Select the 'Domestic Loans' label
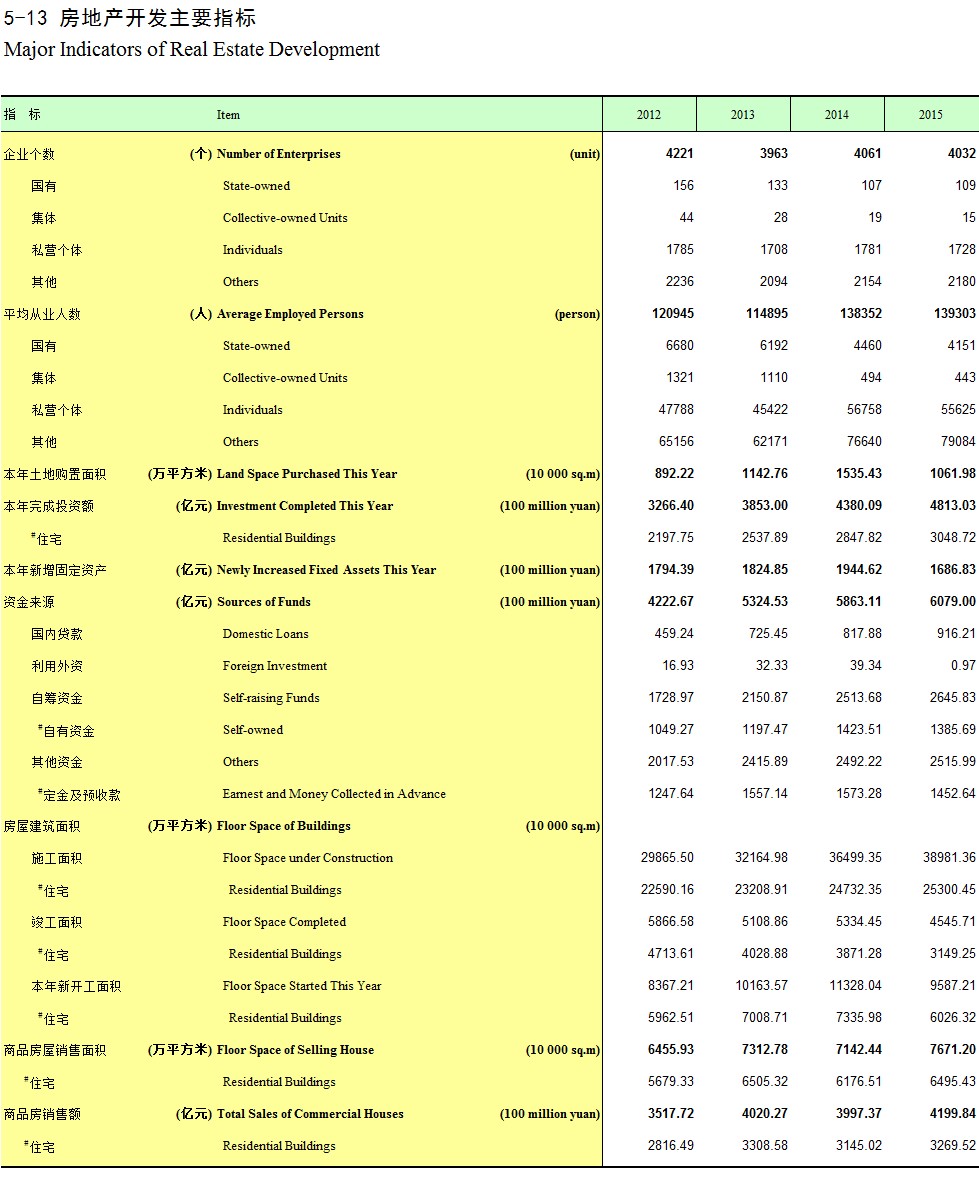This screenshot has height=1200, width=979. coord(265,634)
